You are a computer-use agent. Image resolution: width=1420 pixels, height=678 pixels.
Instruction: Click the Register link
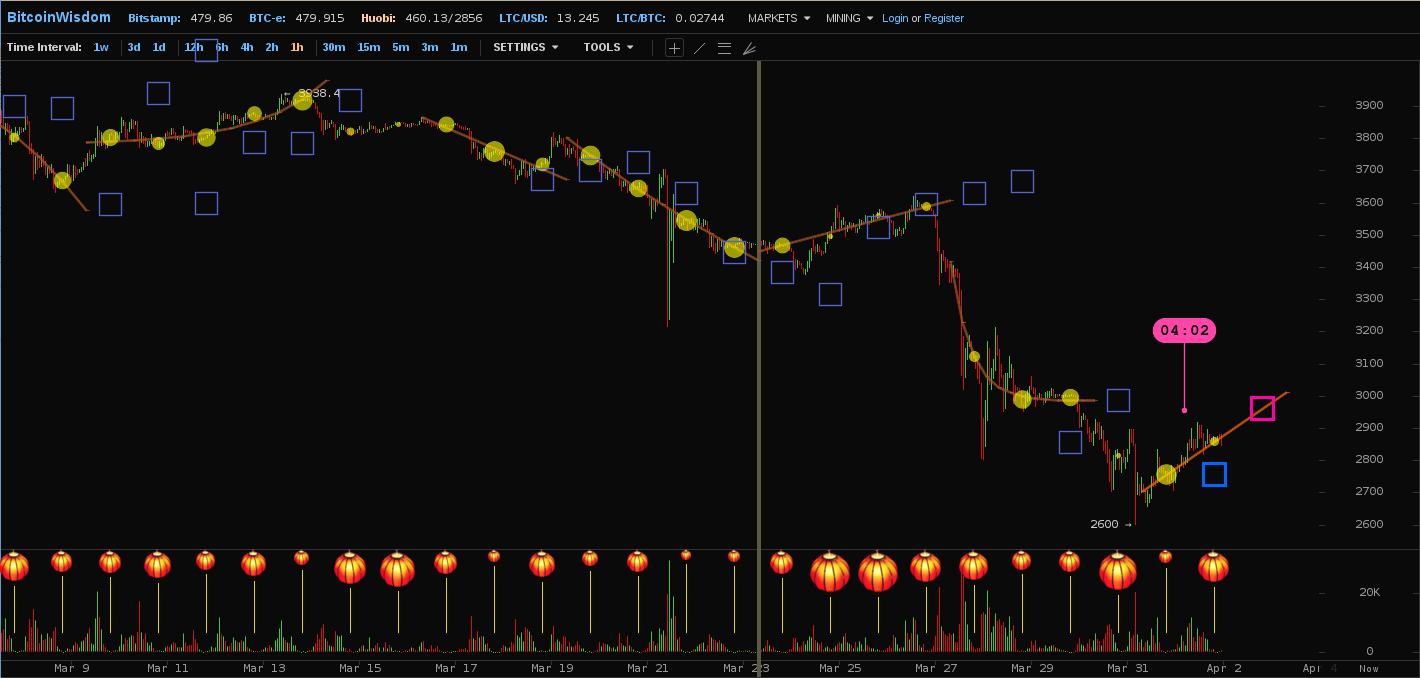tap(943, 18)
